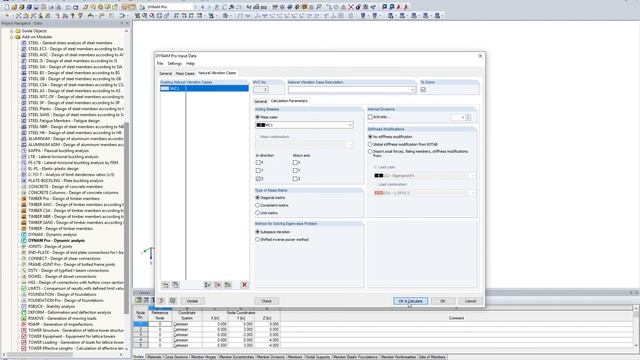Screen dimensions: 640x360
Task: Open Mass case MC1 dropdown
Action: (350, 125)
